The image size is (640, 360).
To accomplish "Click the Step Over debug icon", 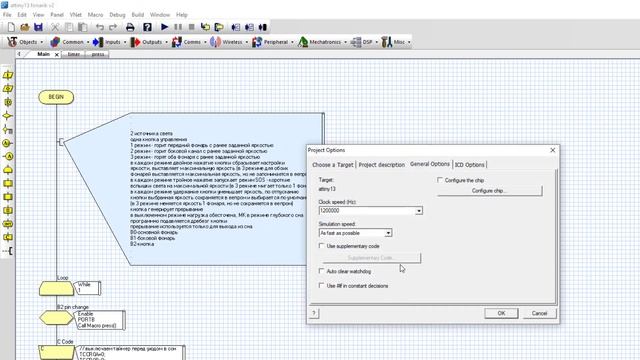I will point(219,27).
